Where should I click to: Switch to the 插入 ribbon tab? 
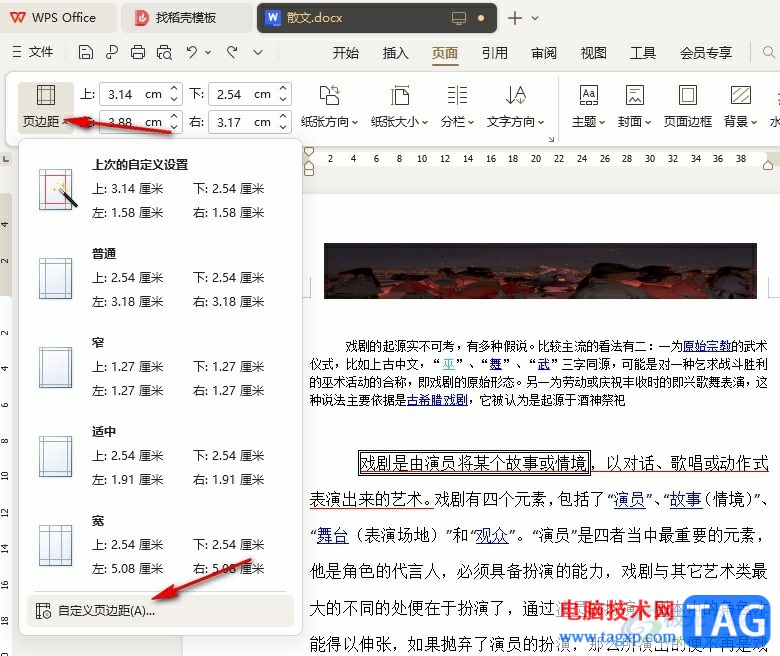click(x=395, y=53)
